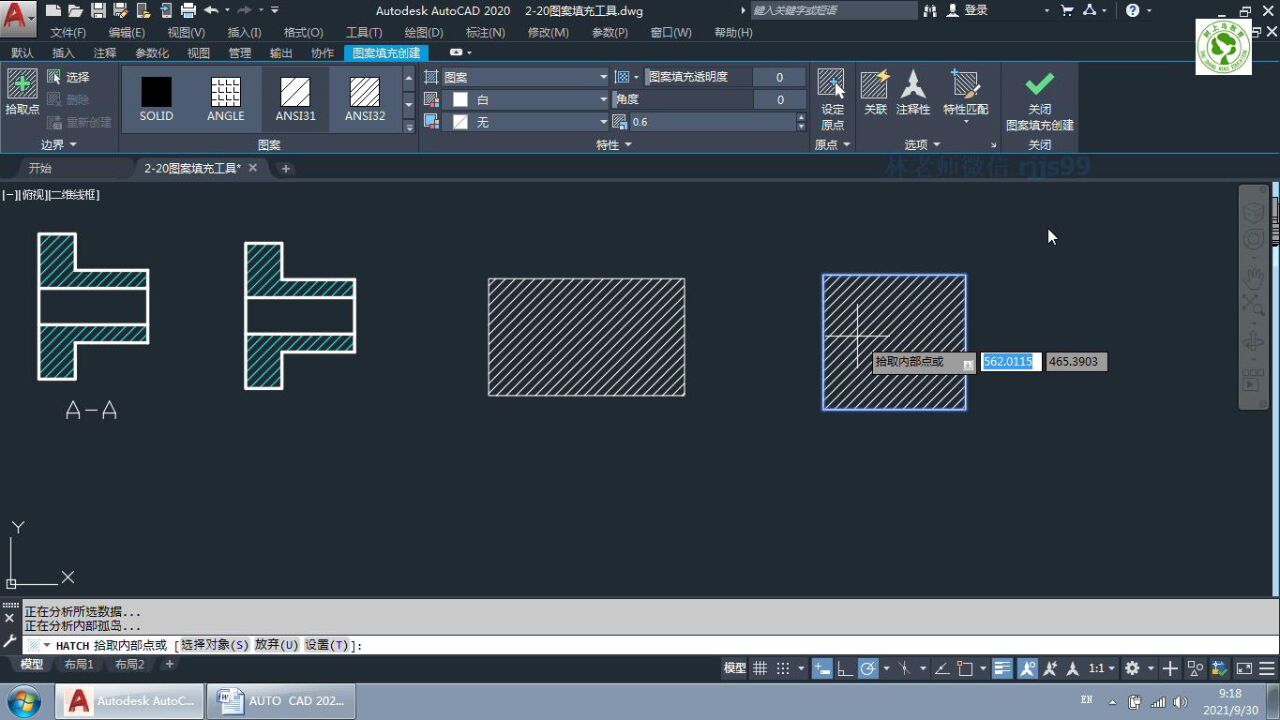Viewport: 1280px width, 720px height.
Task: Open 编辑(E) menu
Action: (x=126, y=32)
